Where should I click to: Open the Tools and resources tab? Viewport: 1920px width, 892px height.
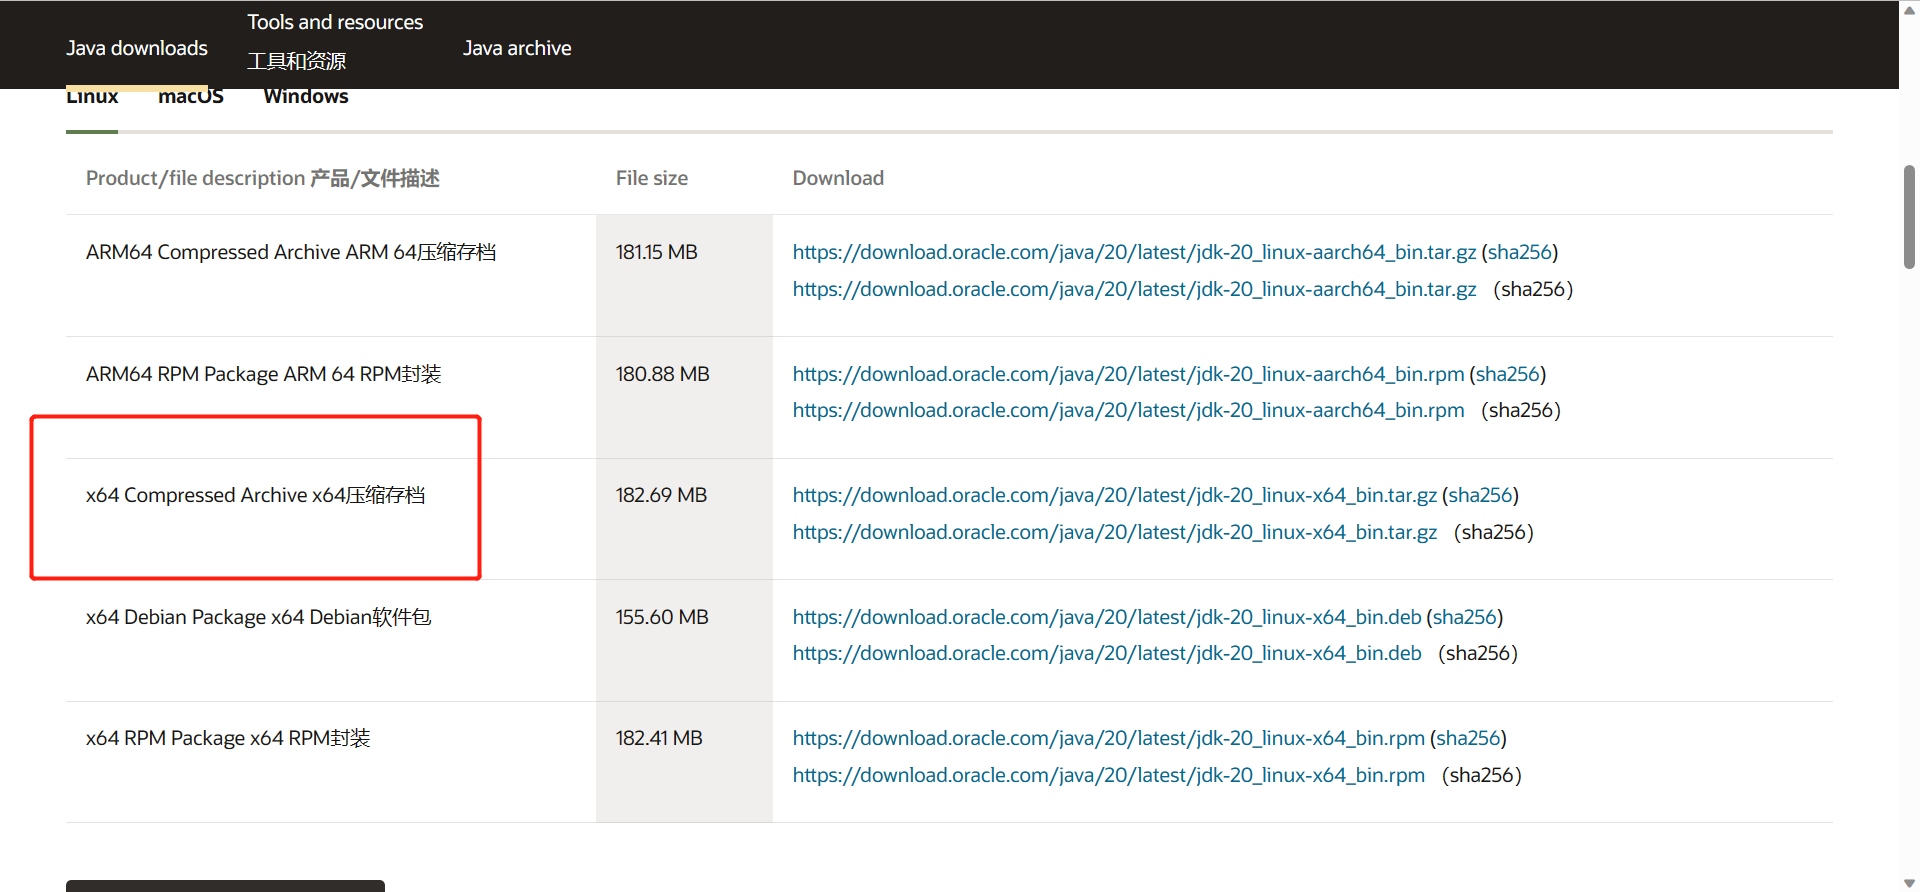335,22
